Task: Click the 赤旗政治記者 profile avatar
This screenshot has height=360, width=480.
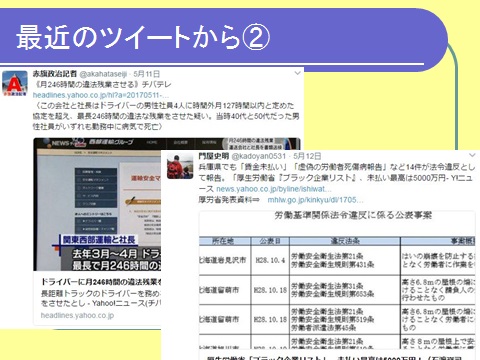Action: (x=15, y=83)
